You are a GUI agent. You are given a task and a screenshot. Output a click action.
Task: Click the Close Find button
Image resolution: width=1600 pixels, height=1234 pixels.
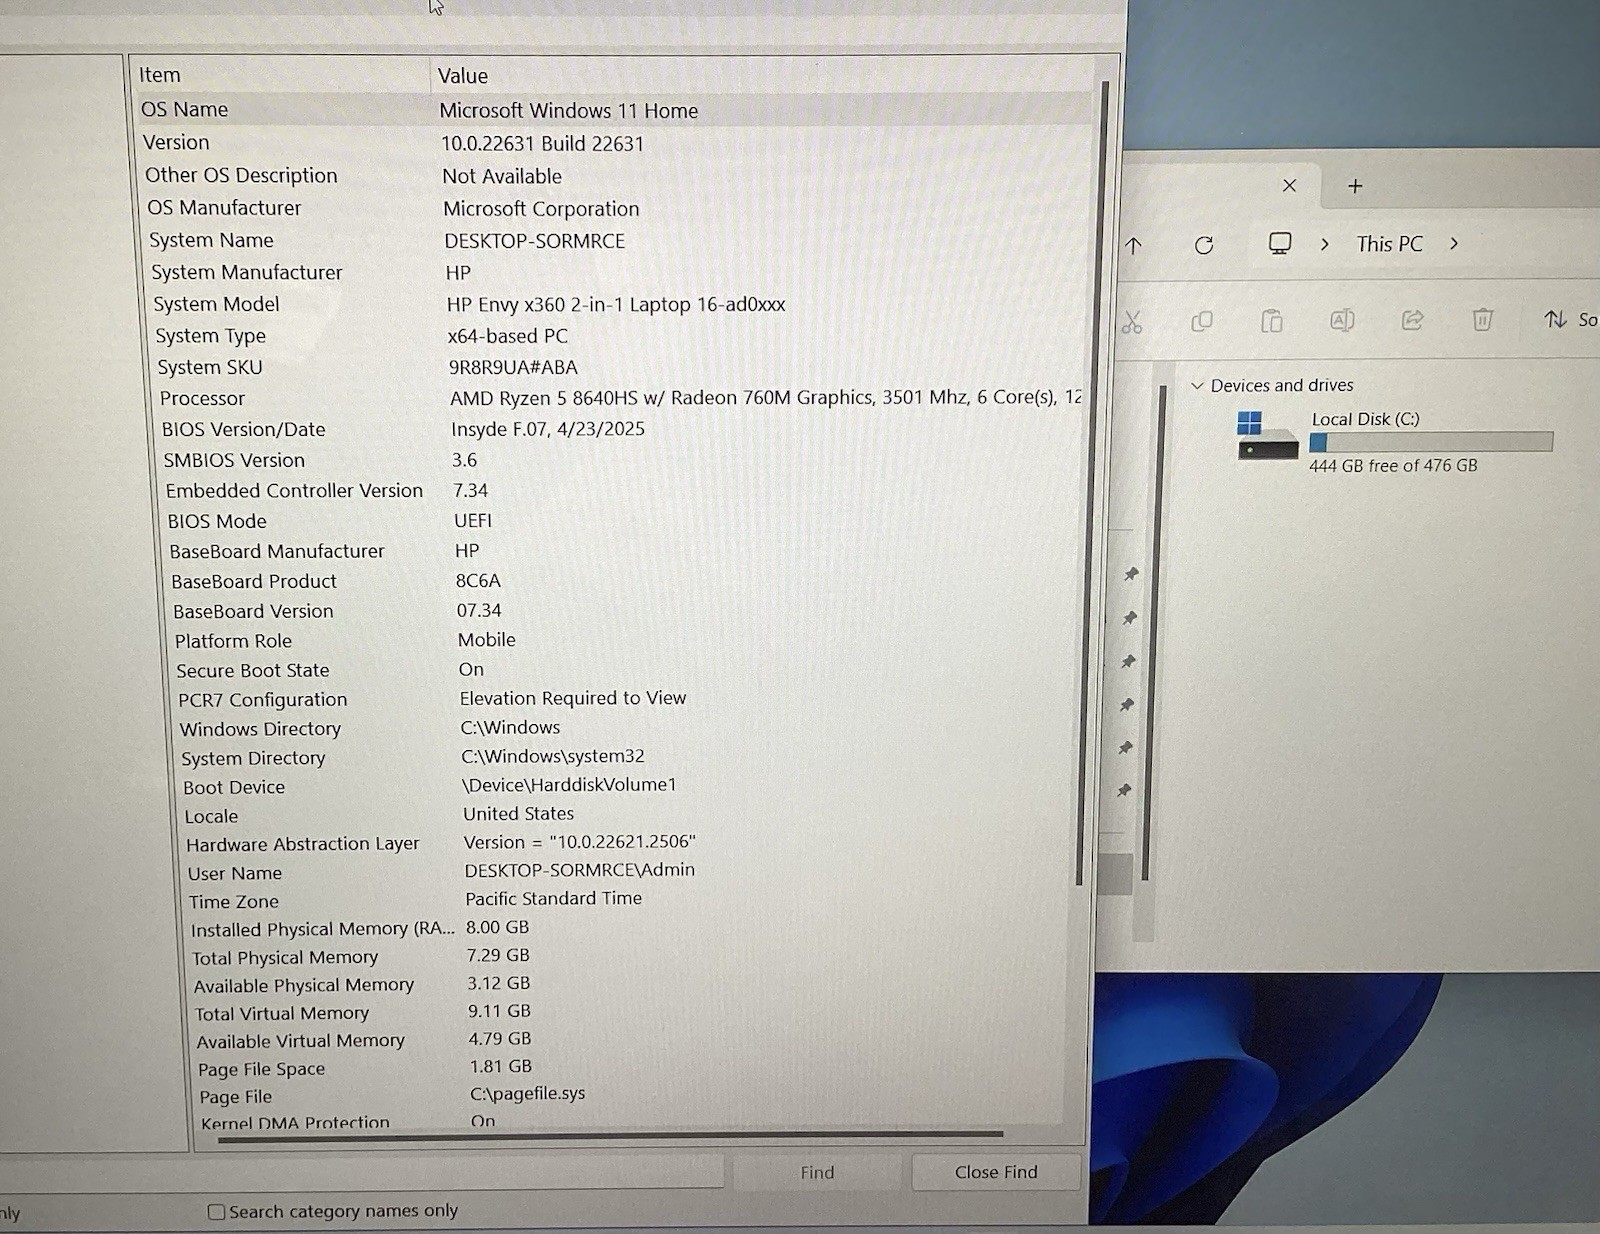coord(996,1172)
